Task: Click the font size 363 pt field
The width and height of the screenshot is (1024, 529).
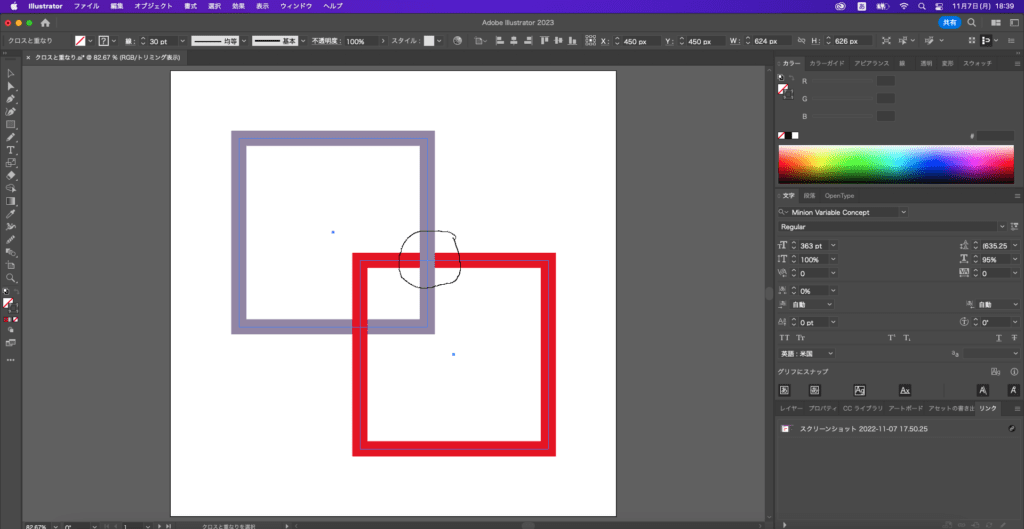Action: 814,245
